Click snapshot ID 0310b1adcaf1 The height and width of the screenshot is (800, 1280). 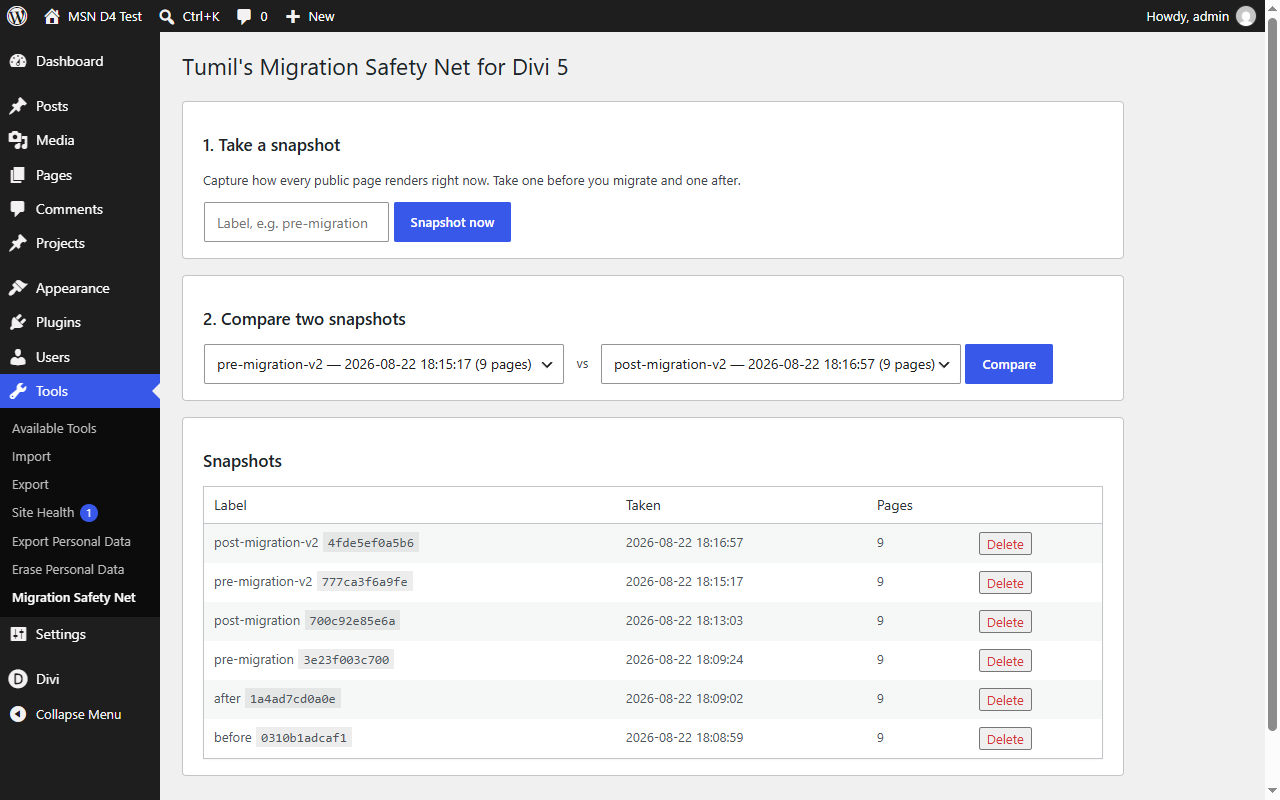304,738
